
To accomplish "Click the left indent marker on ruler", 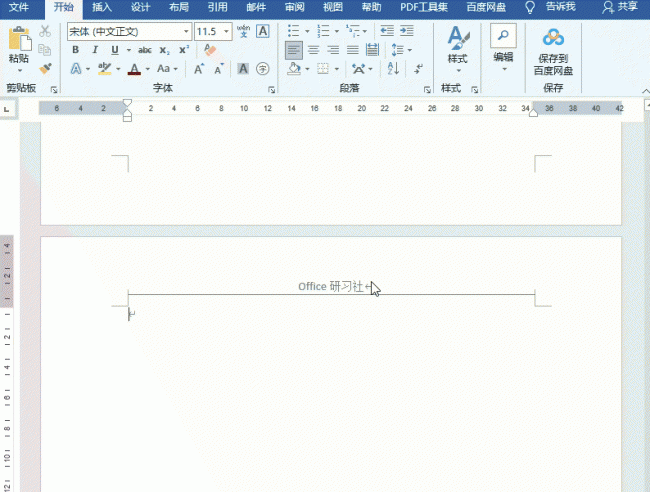I will (x=127, y=118).
